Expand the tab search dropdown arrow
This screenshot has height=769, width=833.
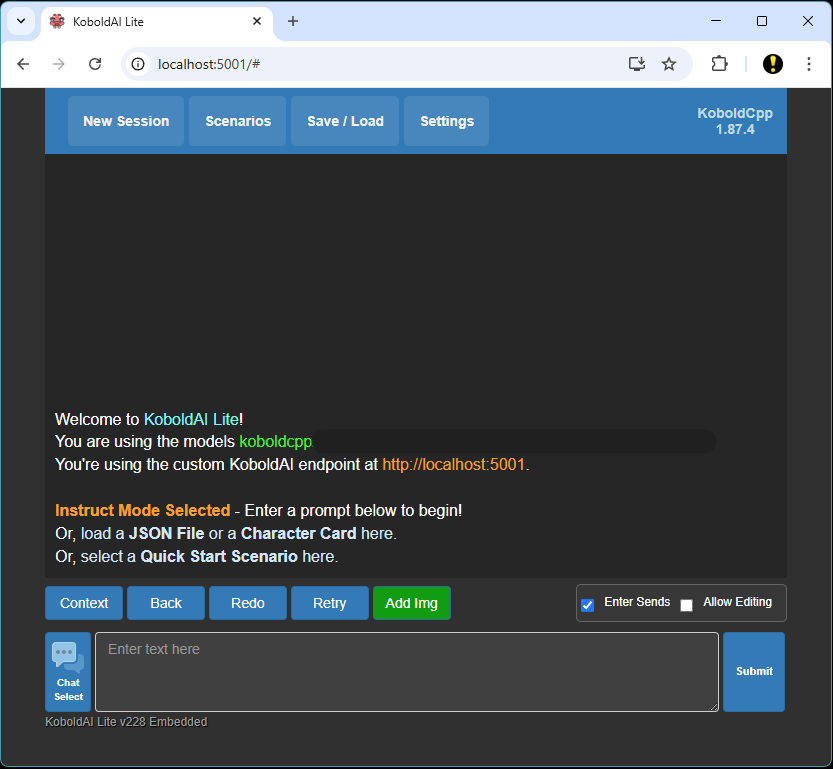coord(20,21)
